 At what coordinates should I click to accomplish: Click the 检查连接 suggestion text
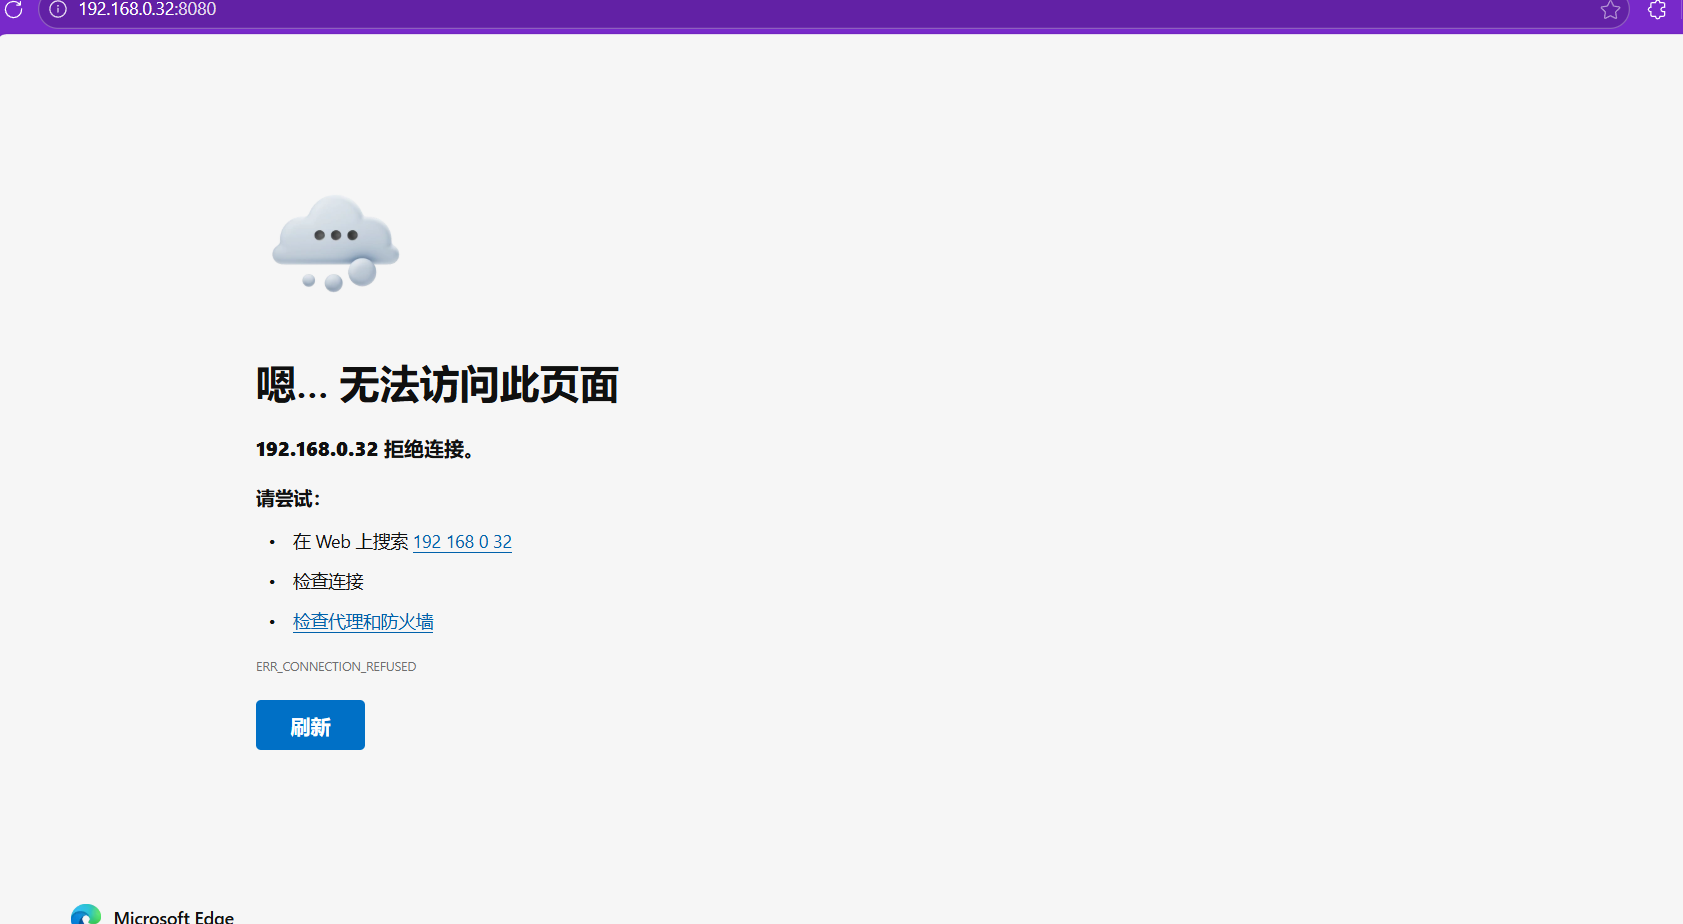pyautogui.click(x=328, y=582)
